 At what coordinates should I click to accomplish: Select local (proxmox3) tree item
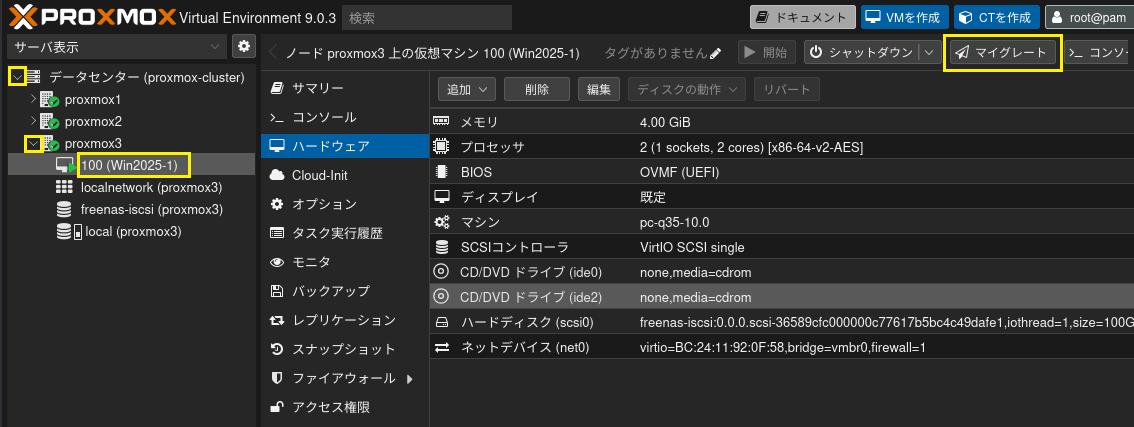(133, 232)
